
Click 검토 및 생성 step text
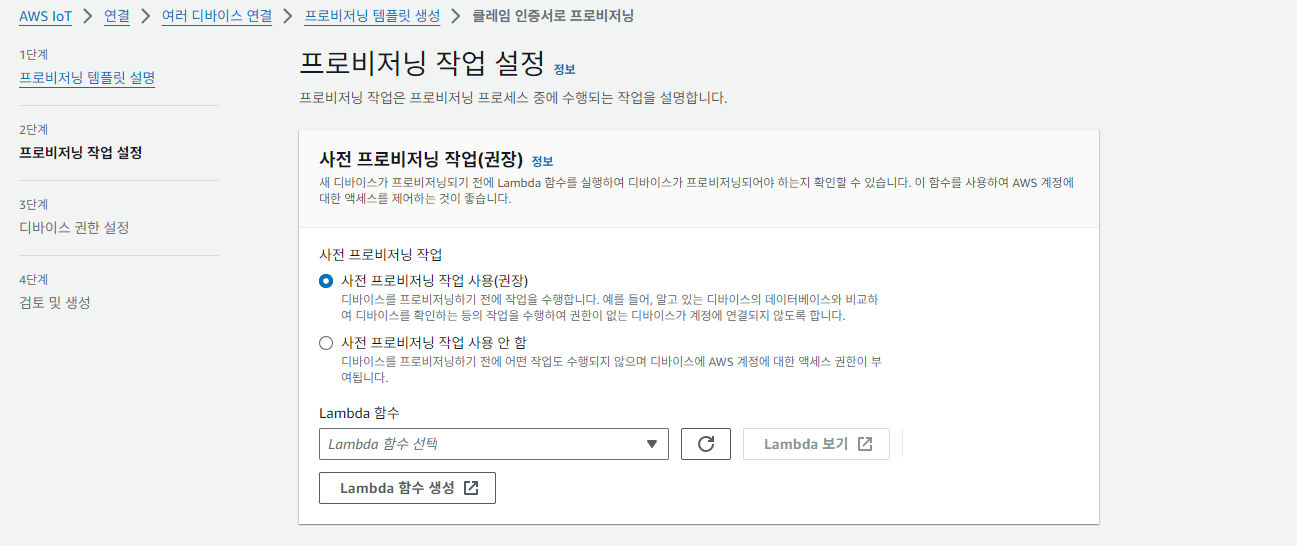(x=55, y=302)
